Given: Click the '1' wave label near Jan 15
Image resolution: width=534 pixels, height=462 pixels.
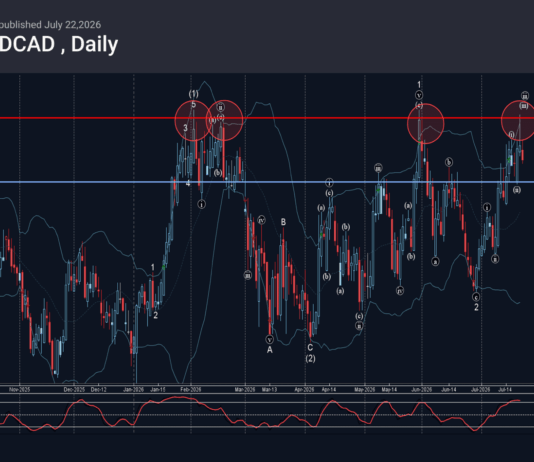Looking at the screenshot, I should (153, 268).
